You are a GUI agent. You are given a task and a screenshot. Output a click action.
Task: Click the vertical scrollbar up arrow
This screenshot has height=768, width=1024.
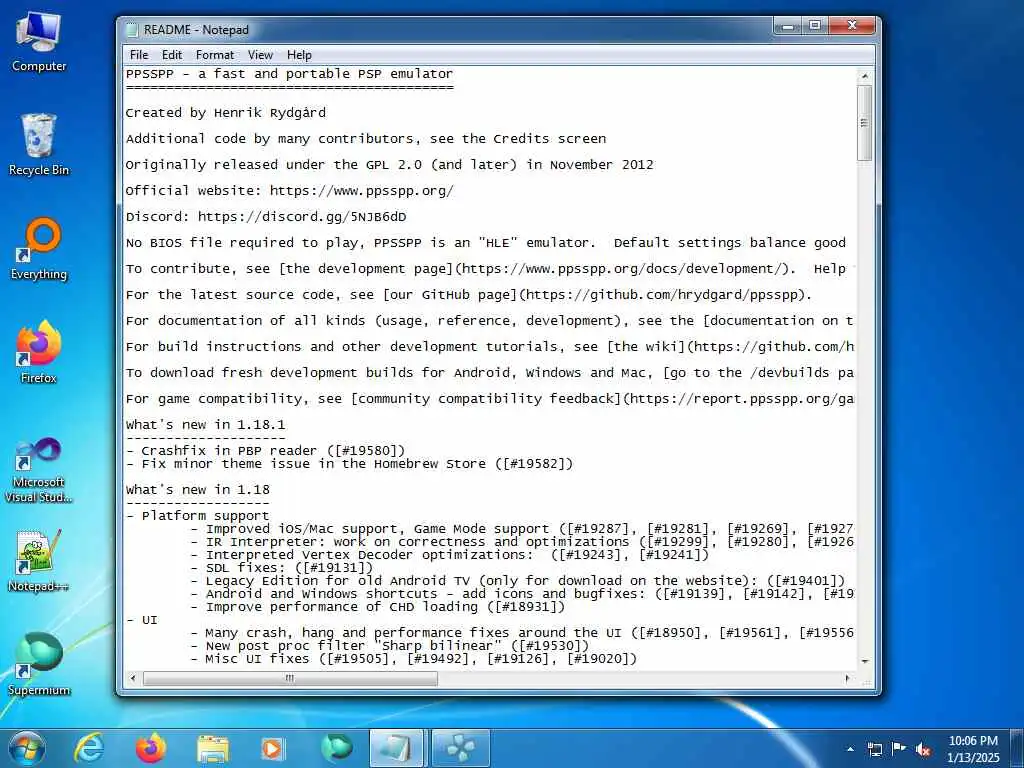click(x=865, y=76)
